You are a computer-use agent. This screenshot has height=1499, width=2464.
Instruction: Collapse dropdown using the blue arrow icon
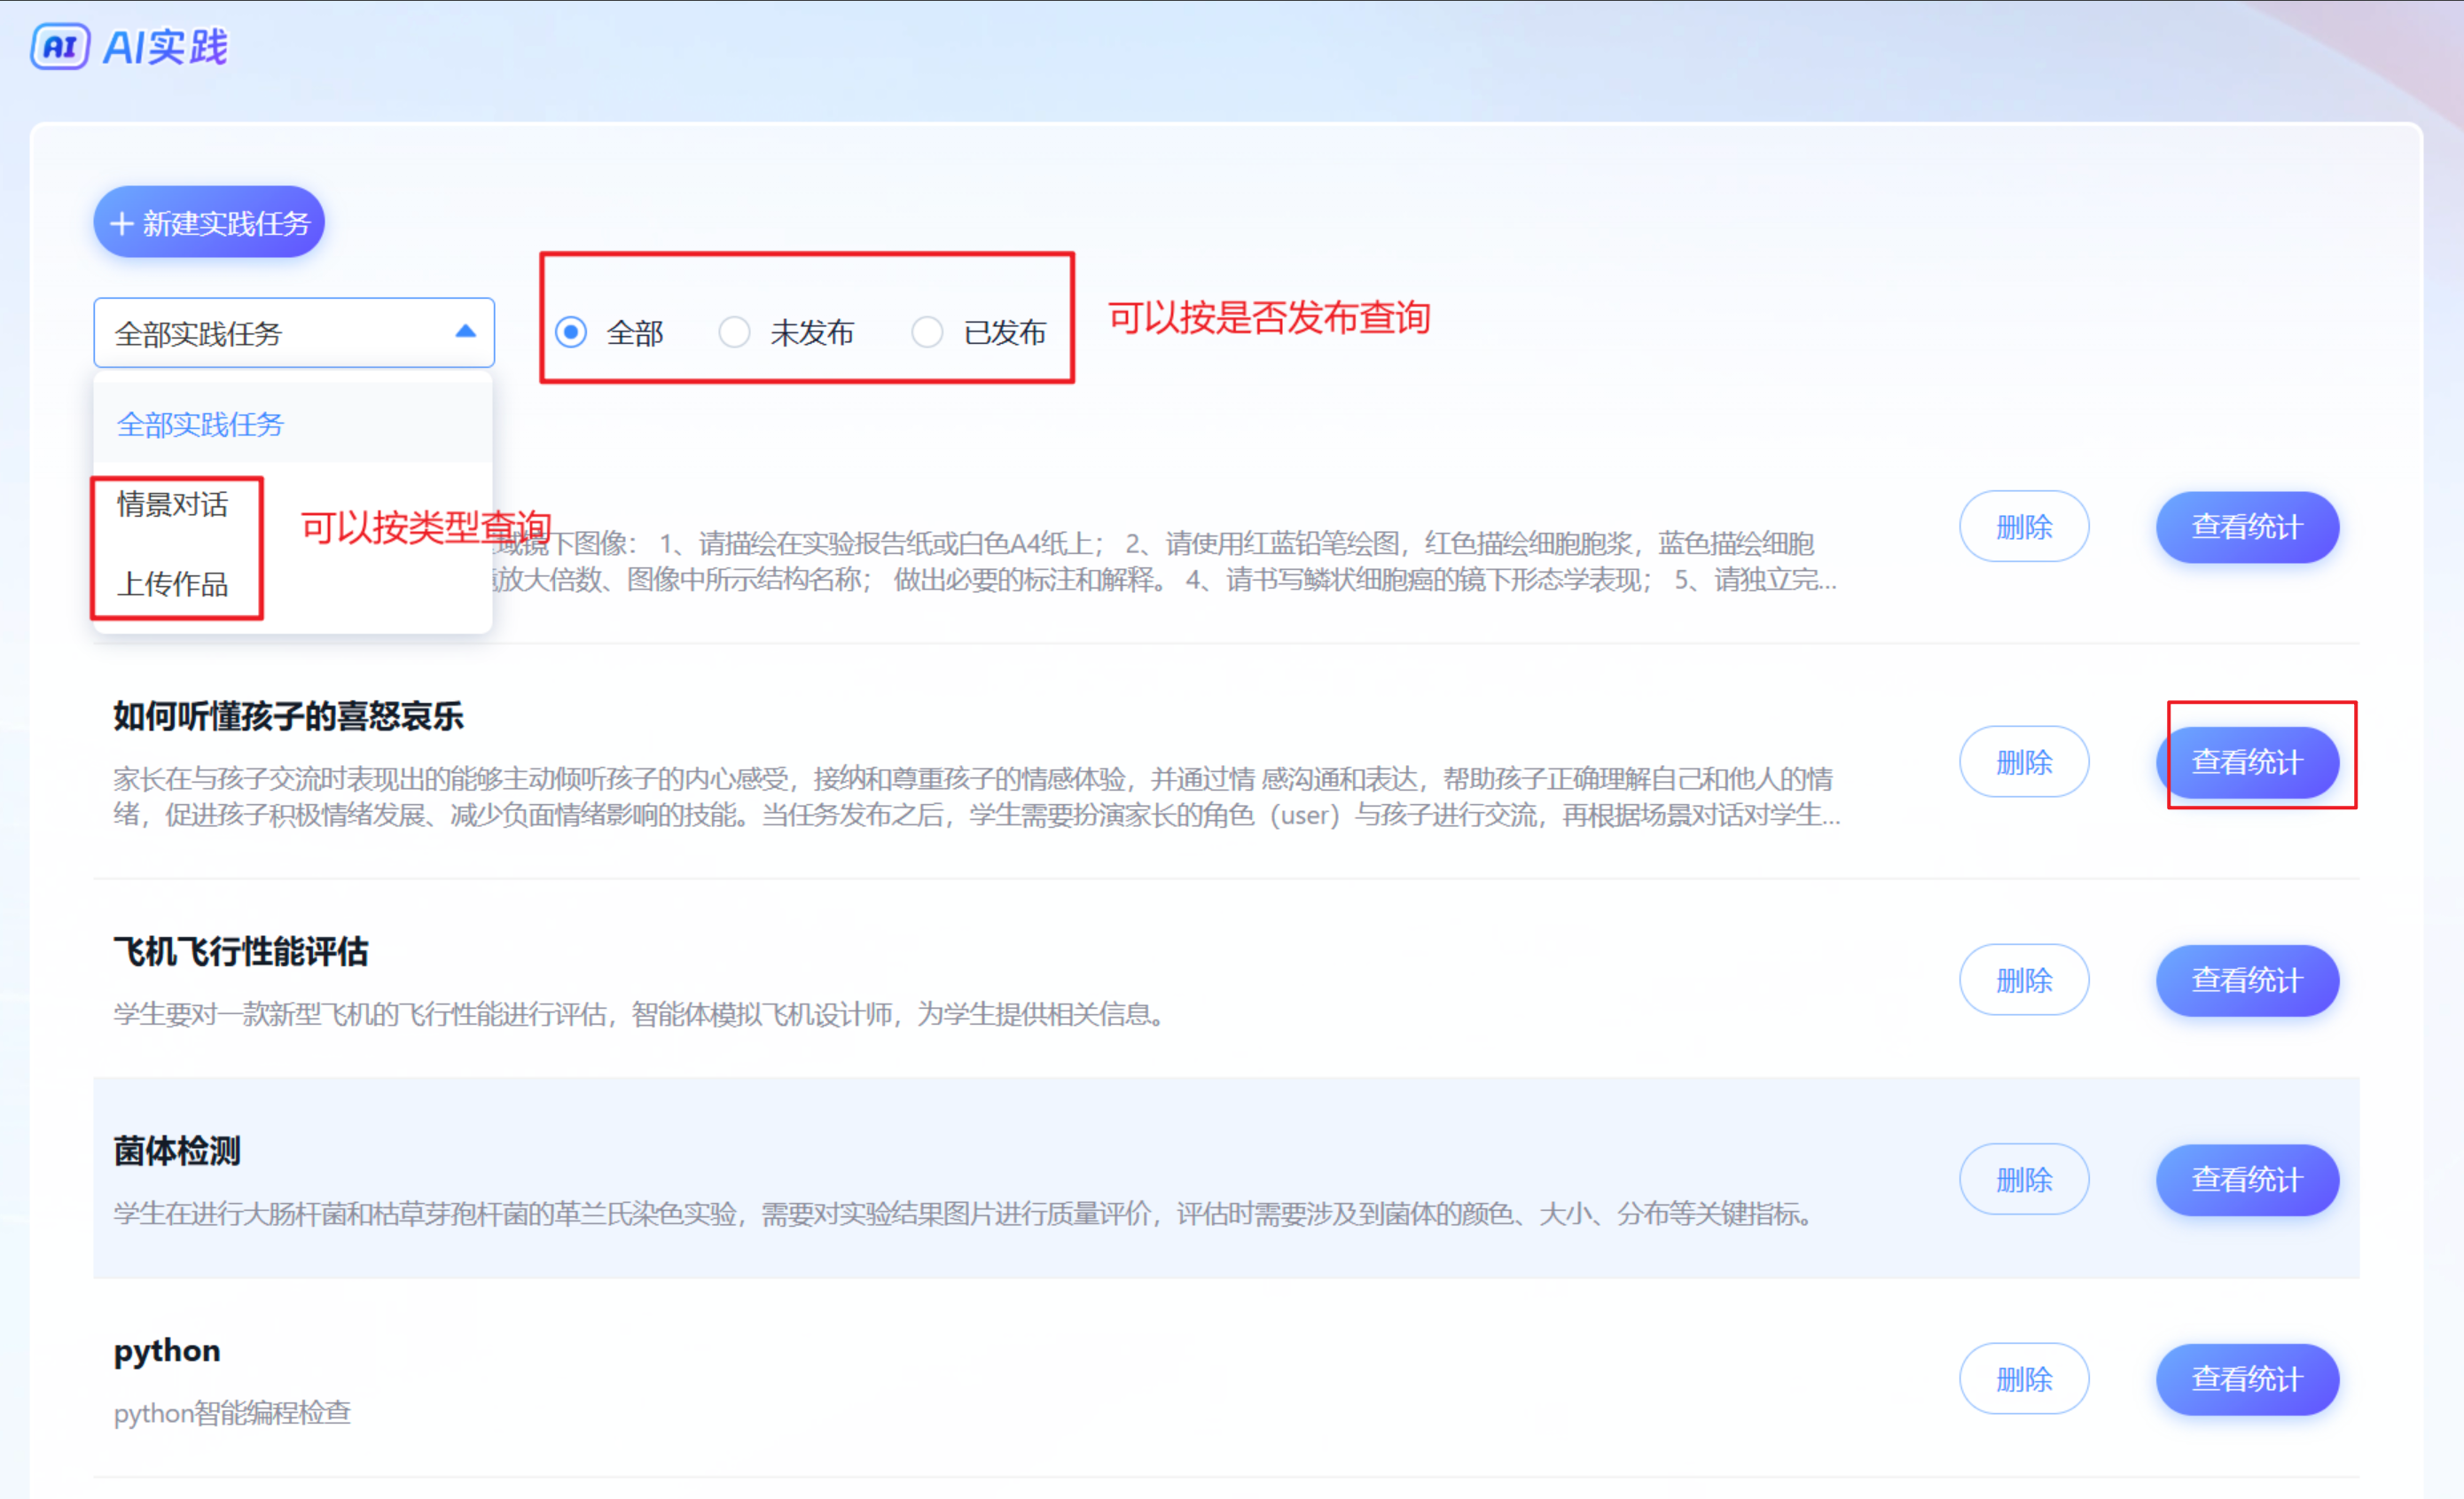[x=465, y=332]
